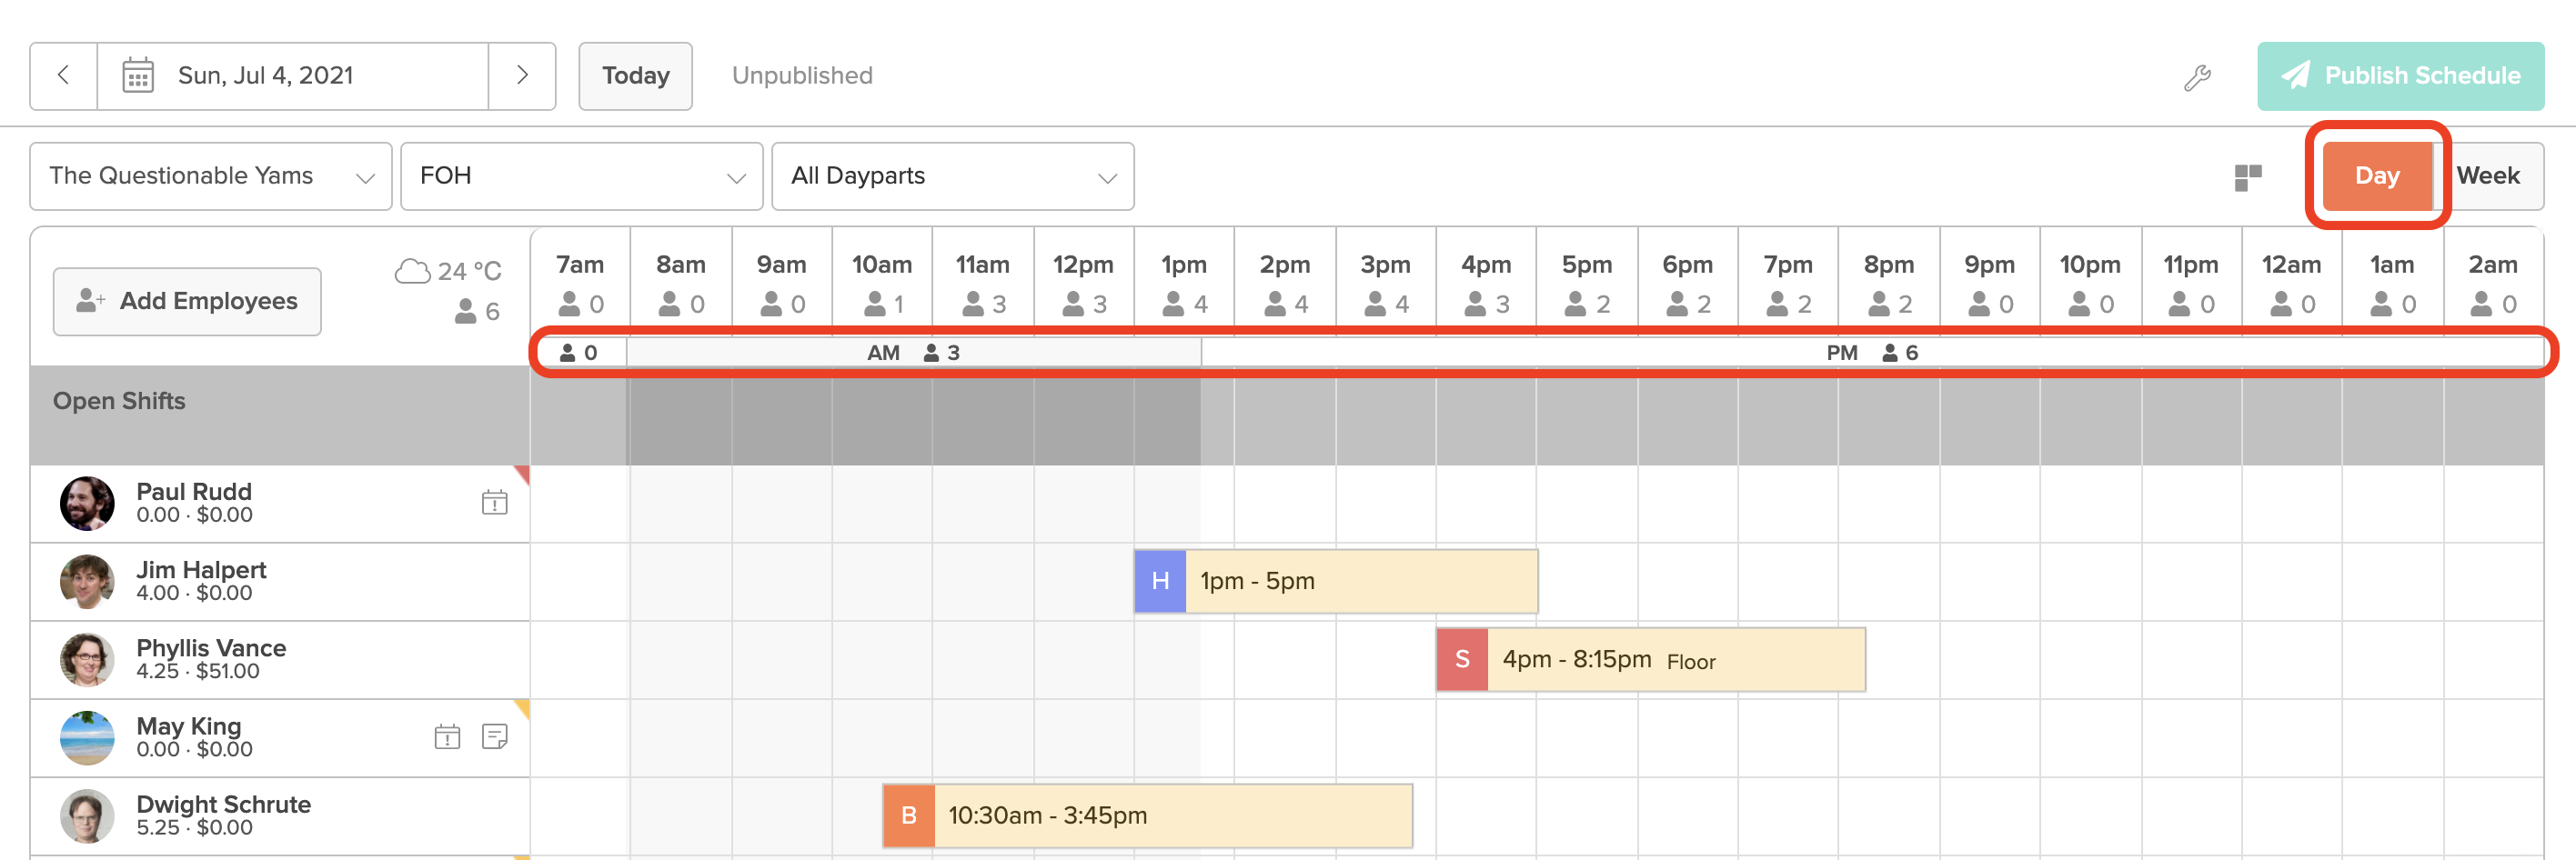
Task: Click Publish Schedule button
Action: [x=2400, y=76]
